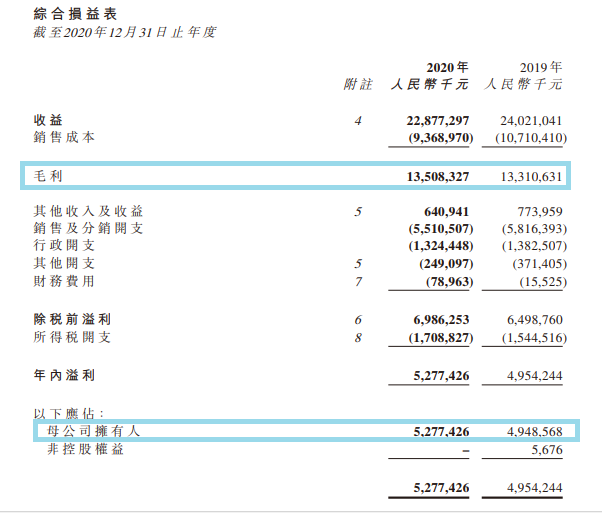Click 年內溢利 value 4,954,244
Image resolution: width=602 pixels, height=513 pixels.
[534, 376]
